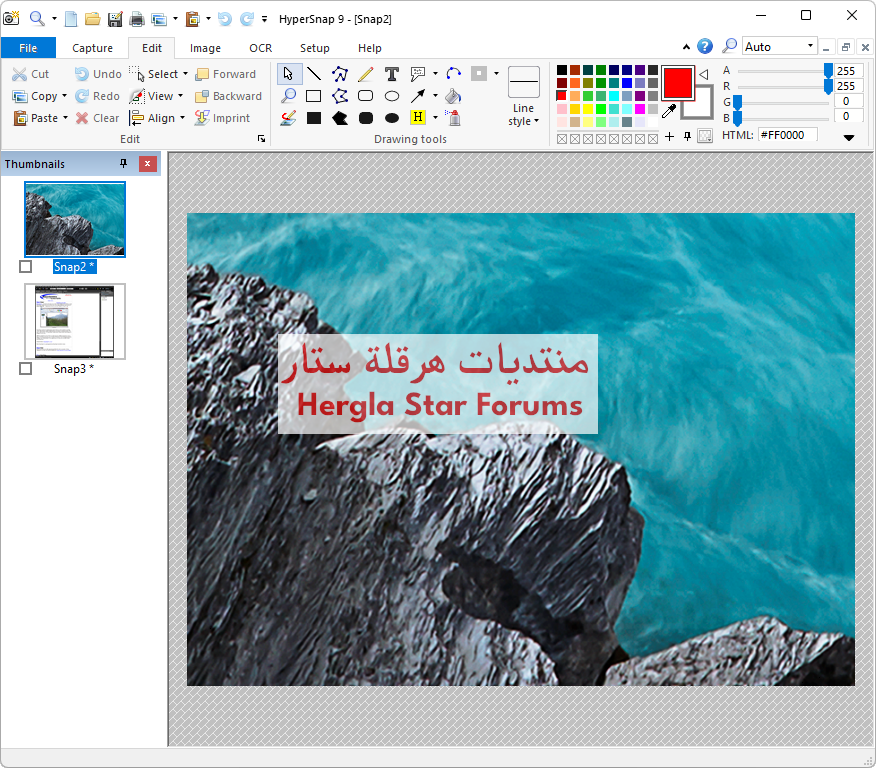Expand the Align dropdown menu
This screenshot has width=876, height=768.
(x=182, y=118)
